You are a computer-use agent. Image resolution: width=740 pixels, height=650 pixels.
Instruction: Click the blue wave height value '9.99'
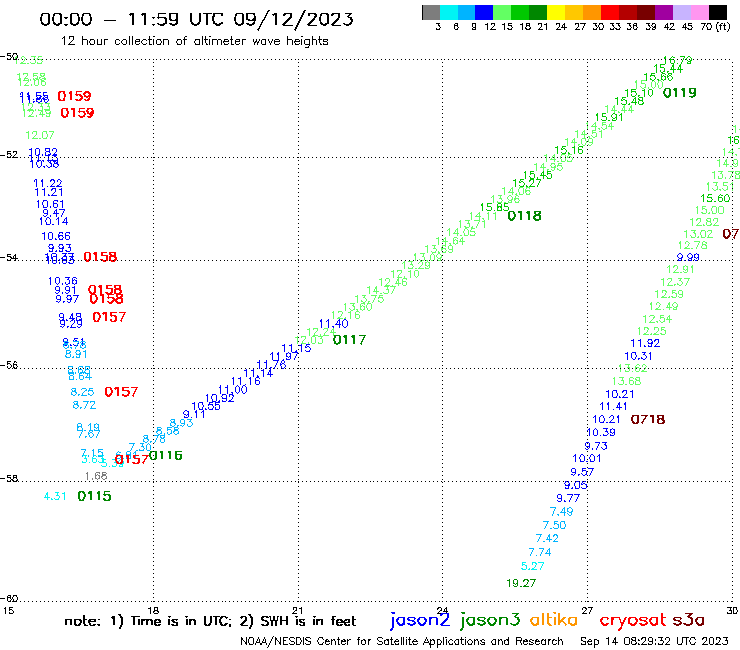[688, 257]
